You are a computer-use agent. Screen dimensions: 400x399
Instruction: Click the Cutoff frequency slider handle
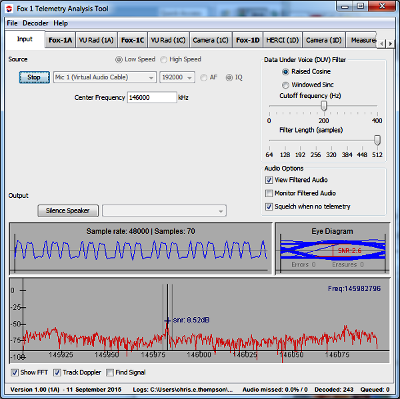tap(324, 106)
